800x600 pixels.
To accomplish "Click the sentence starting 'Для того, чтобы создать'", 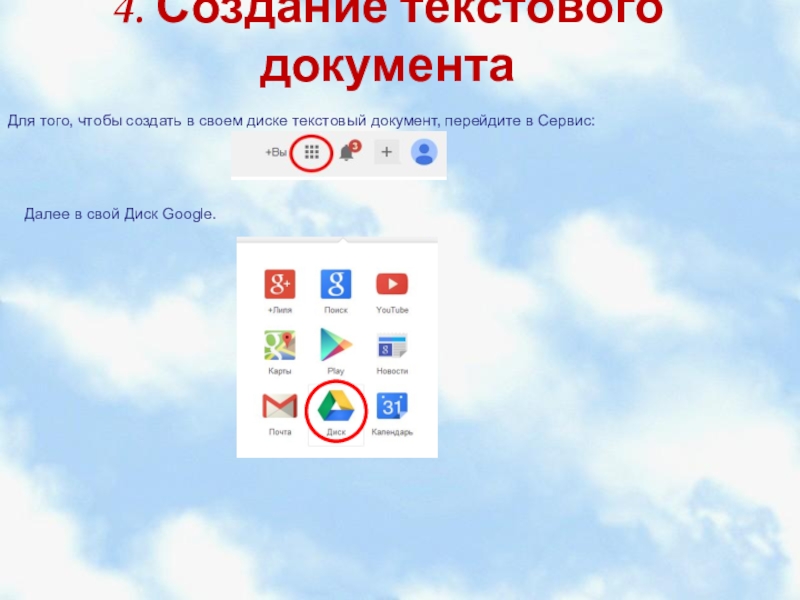I will click(x=301, y=121).
